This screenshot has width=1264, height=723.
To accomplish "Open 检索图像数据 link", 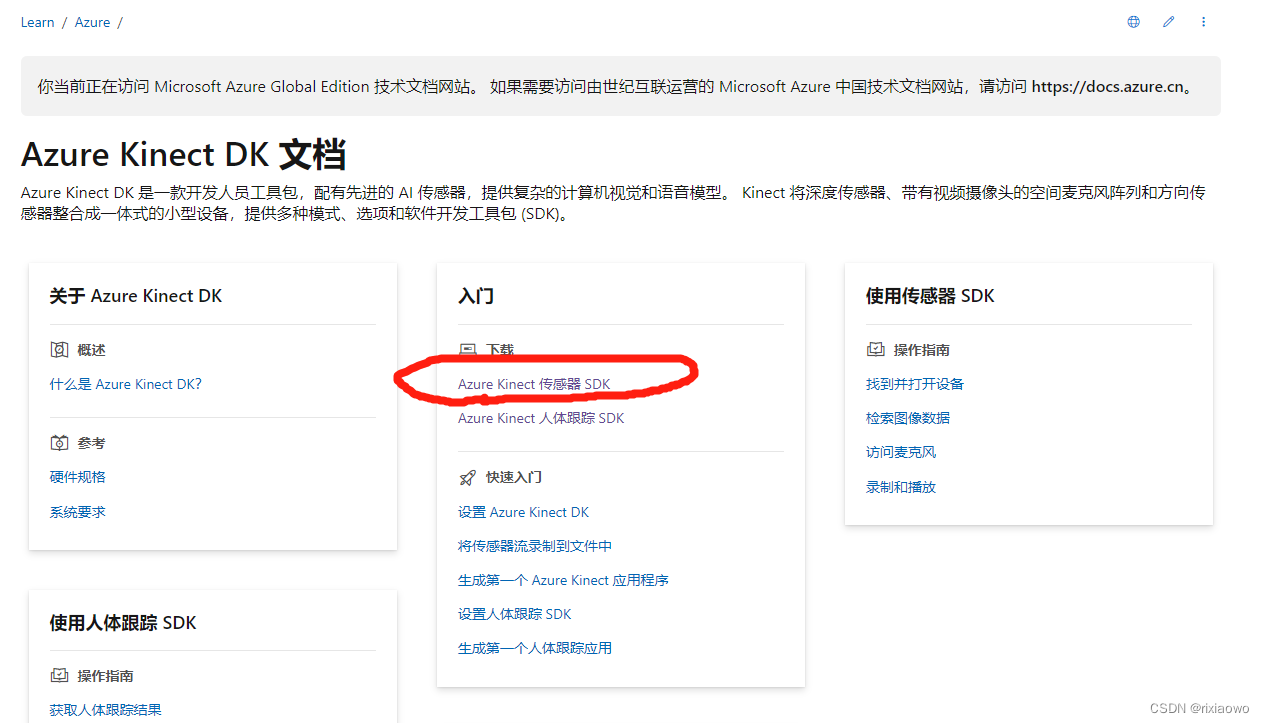I will click(x=908, y=418).
